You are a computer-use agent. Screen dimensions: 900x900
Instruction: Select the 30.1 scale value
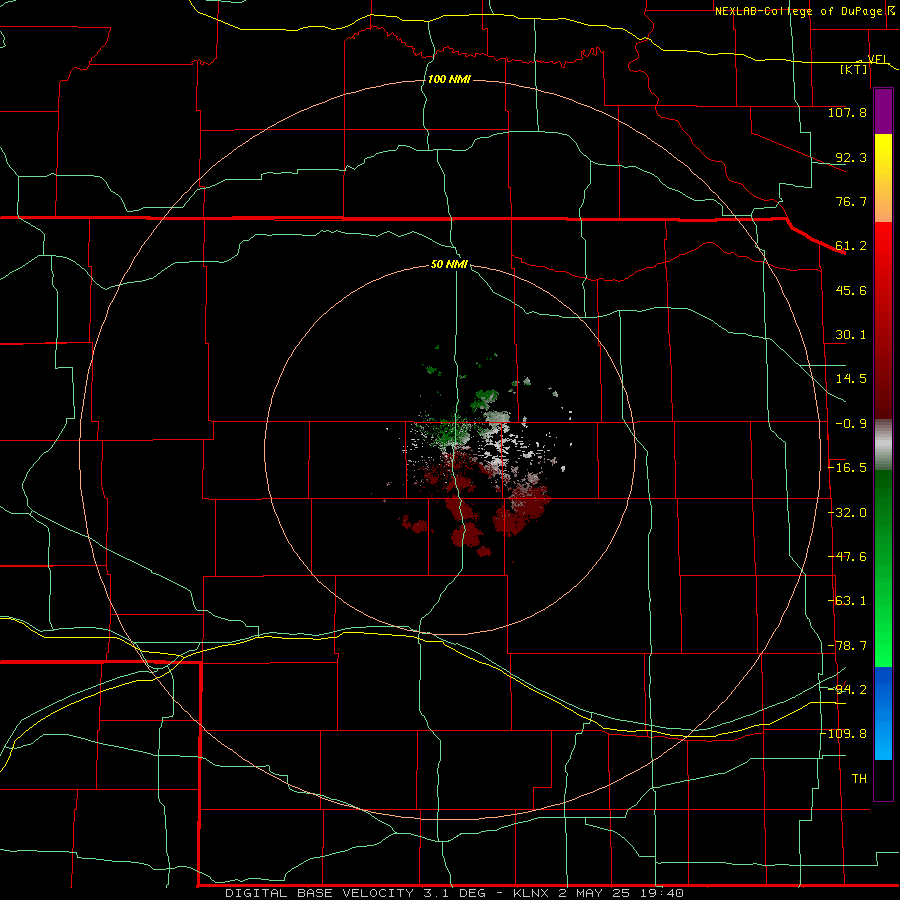[851, 335]
